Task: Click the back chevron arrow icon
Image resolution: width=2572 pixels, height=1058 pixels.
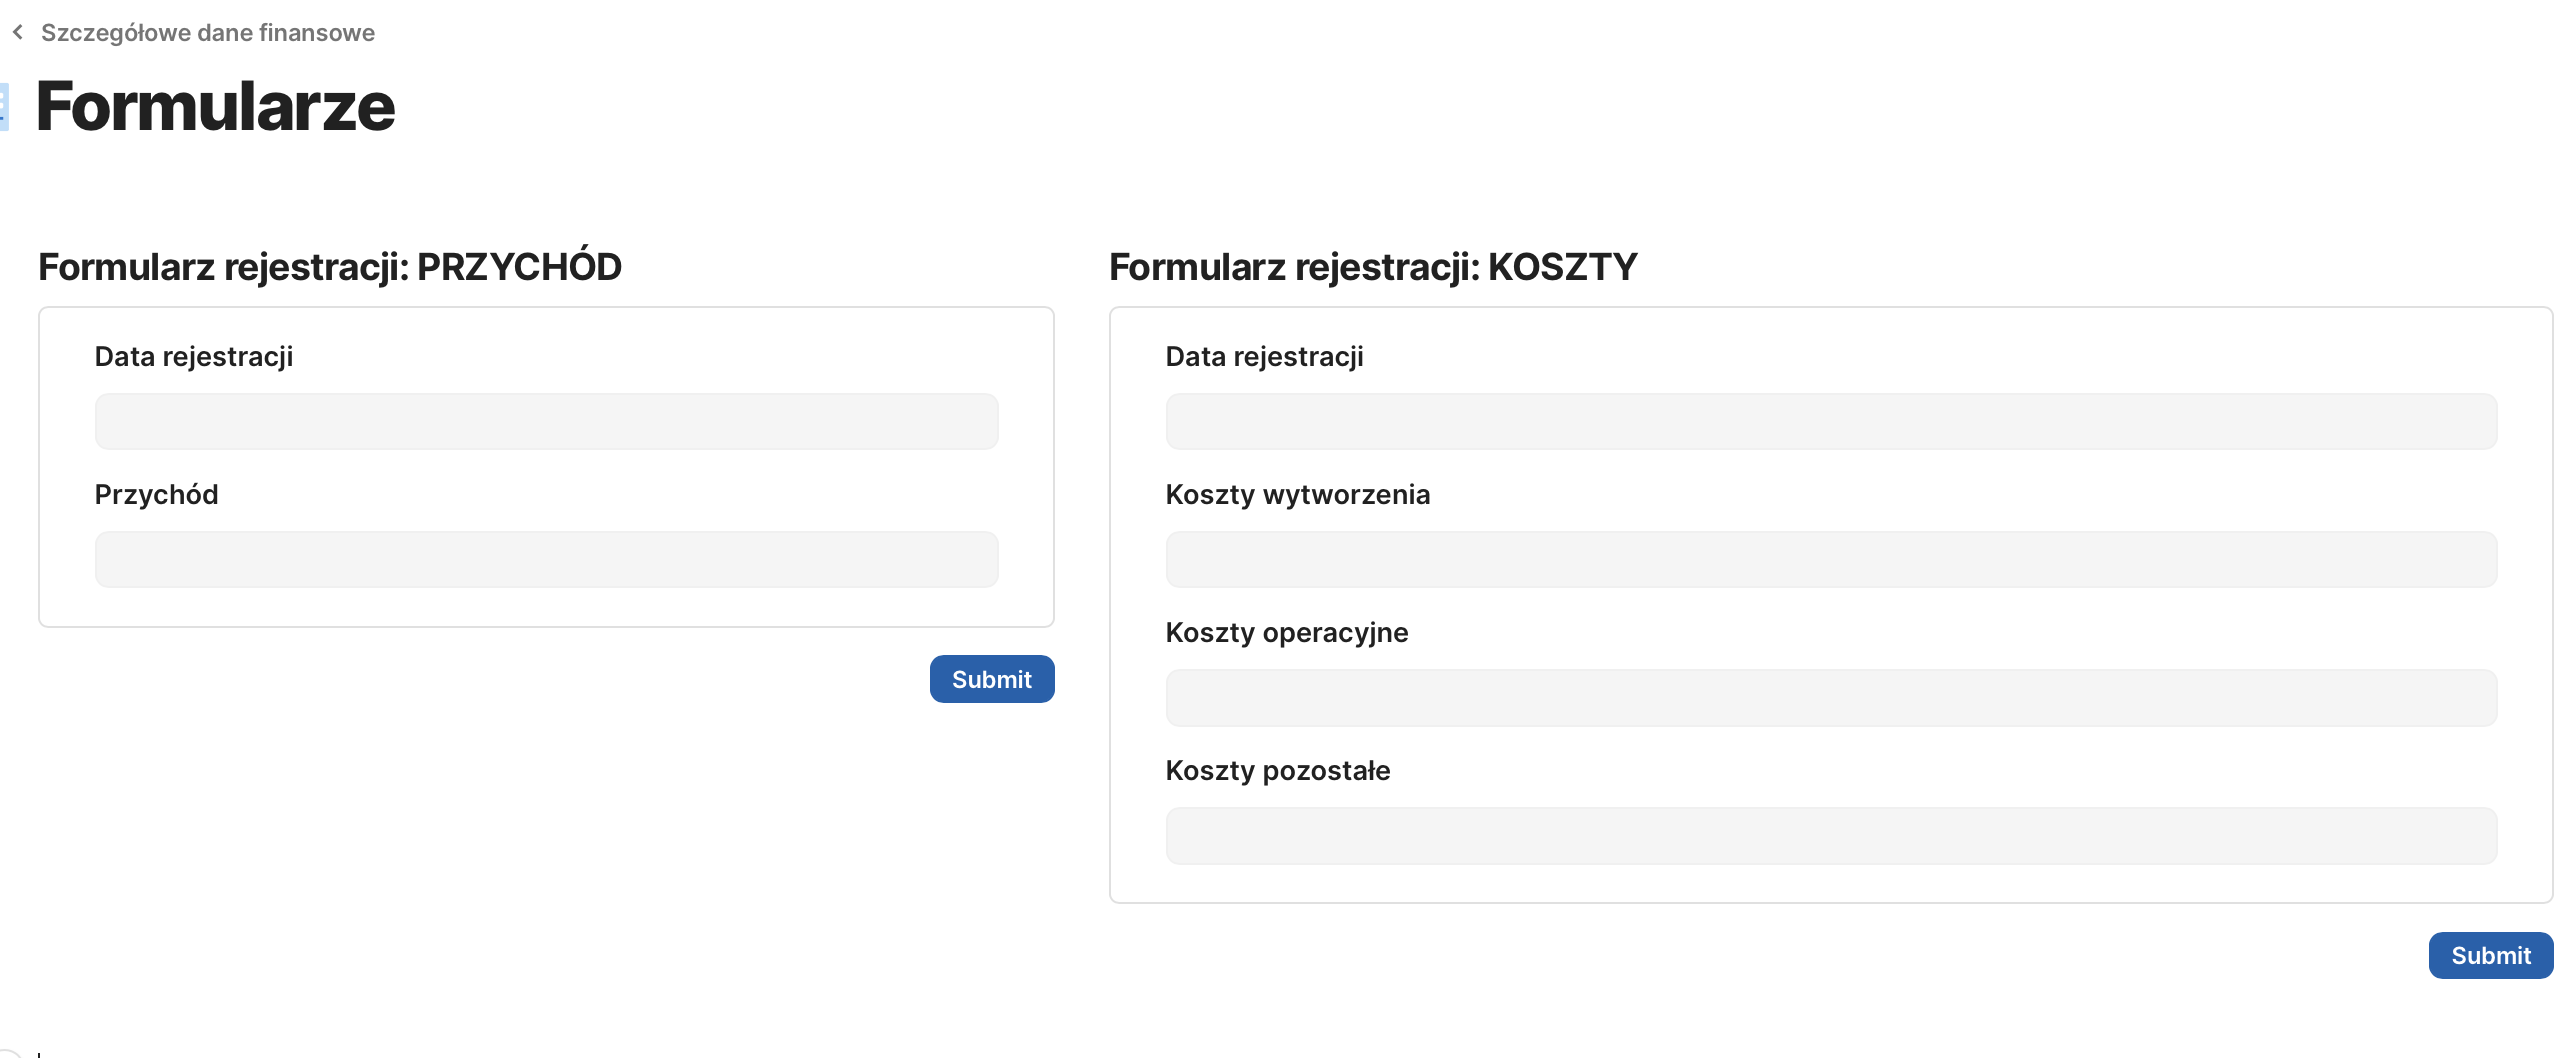Action: [x=17, y=33]
